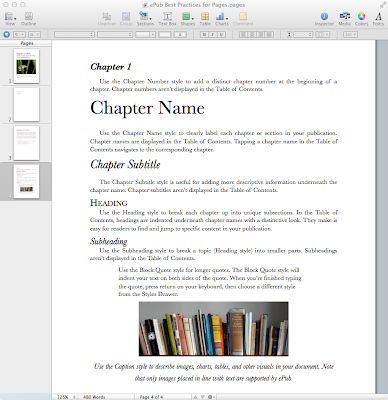Toggle italic text formatting
The width and height of the screenshot is (388, 400).
pyautogui.click(x=213, y=34)
